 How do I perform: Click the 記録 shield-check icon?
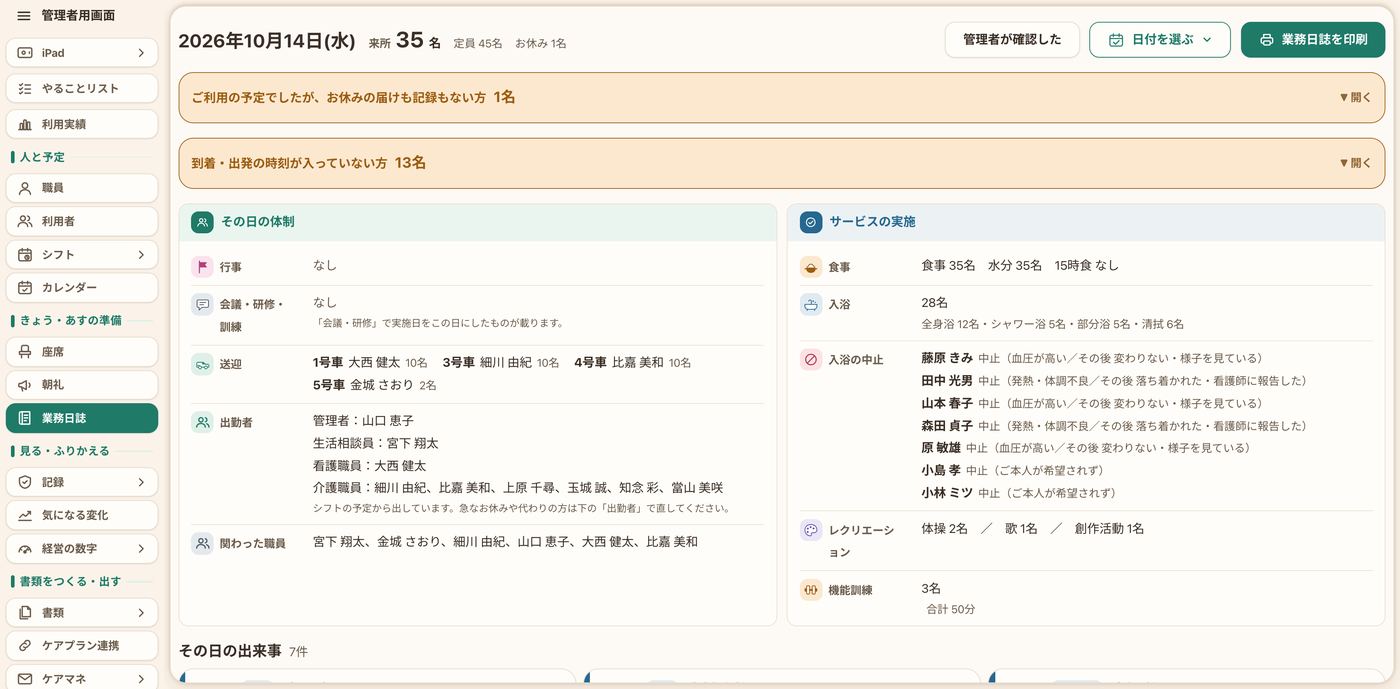[25, 482]
